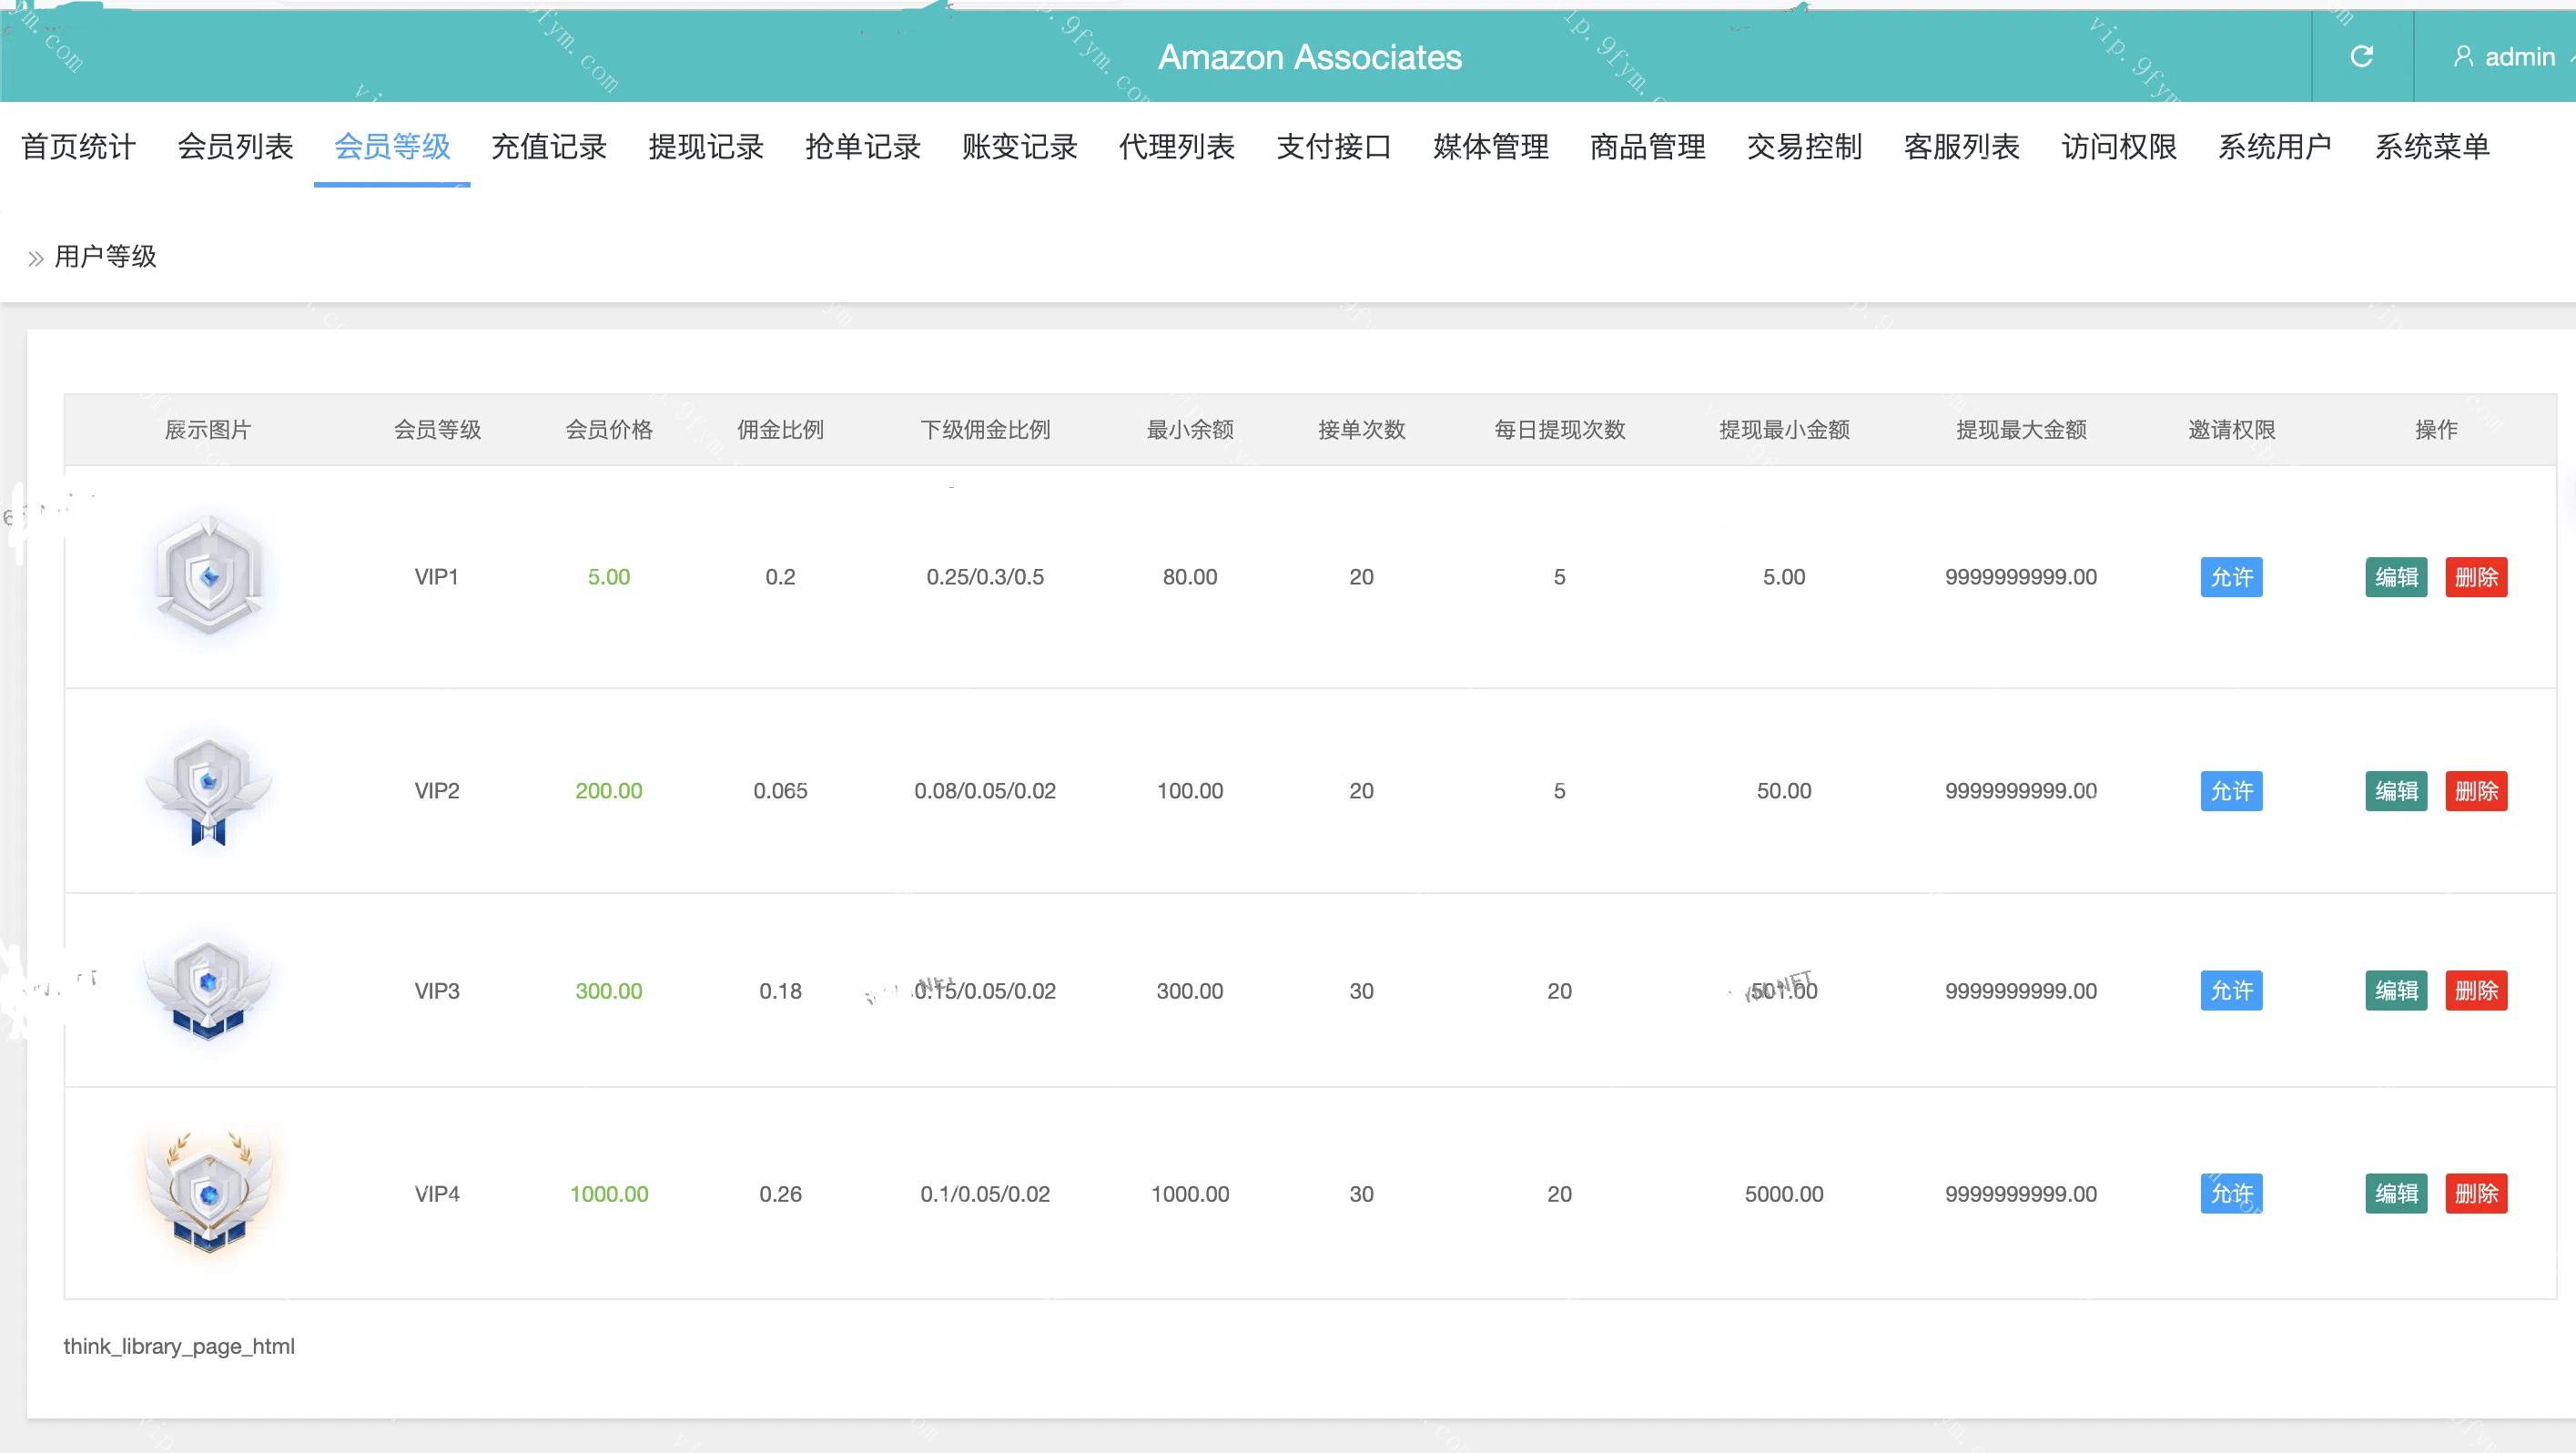Toggle the VIP2 invite permission 允许 button
This screenshot has height=1453, width=2576.
[2231, 791]
